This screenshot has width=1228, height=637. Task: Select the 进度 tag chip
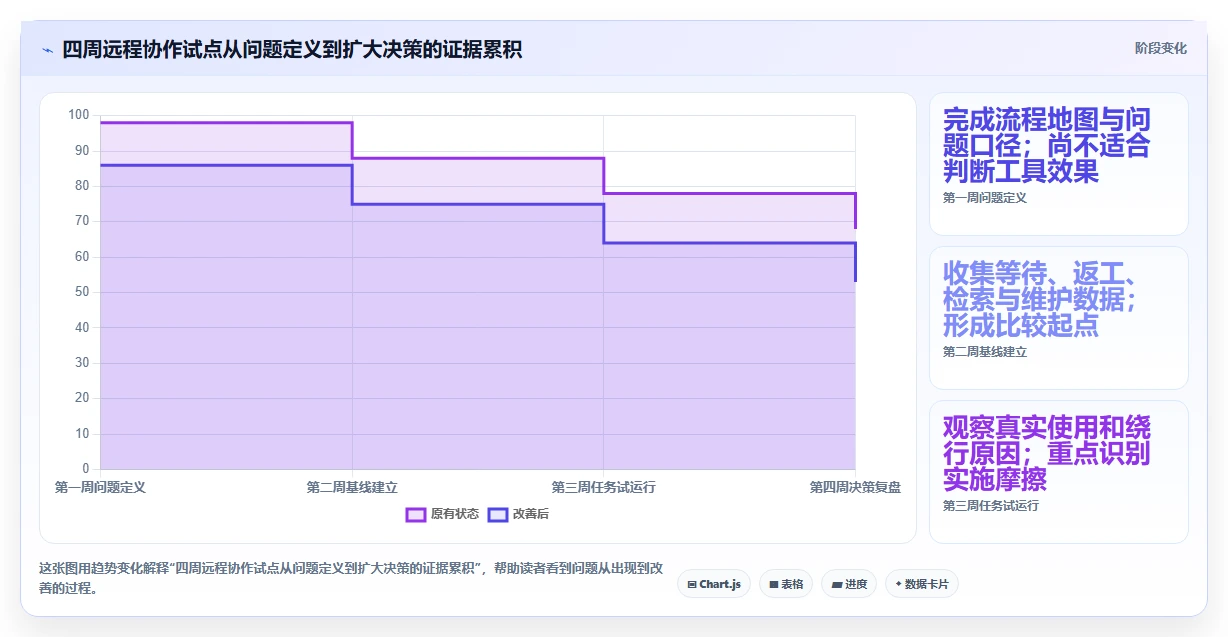click(849, 584)
